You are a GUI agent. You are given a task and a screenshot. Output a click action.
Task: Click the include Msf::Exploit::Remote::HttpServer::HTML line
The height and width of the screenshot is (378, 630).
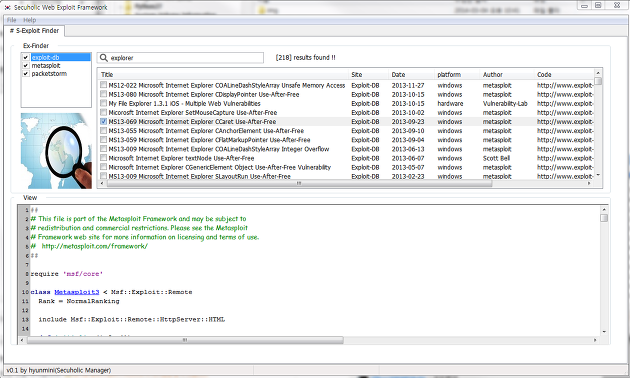click(x=132, y=319)
